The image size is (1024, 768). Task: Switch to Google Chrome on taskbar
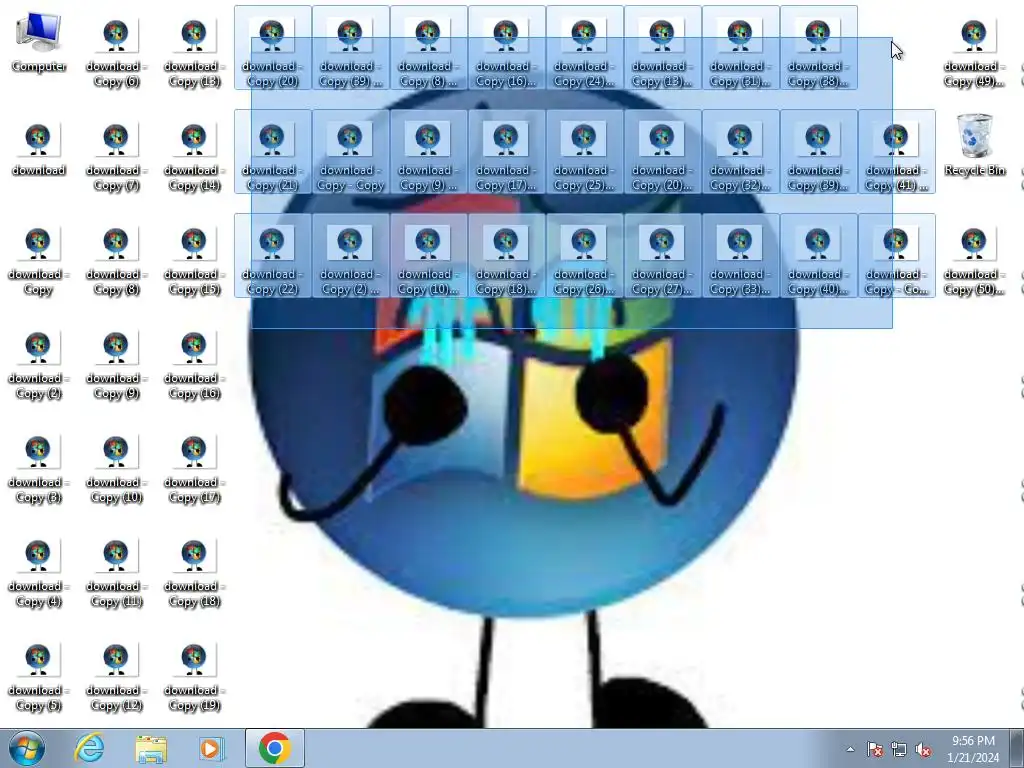(275, 748)
